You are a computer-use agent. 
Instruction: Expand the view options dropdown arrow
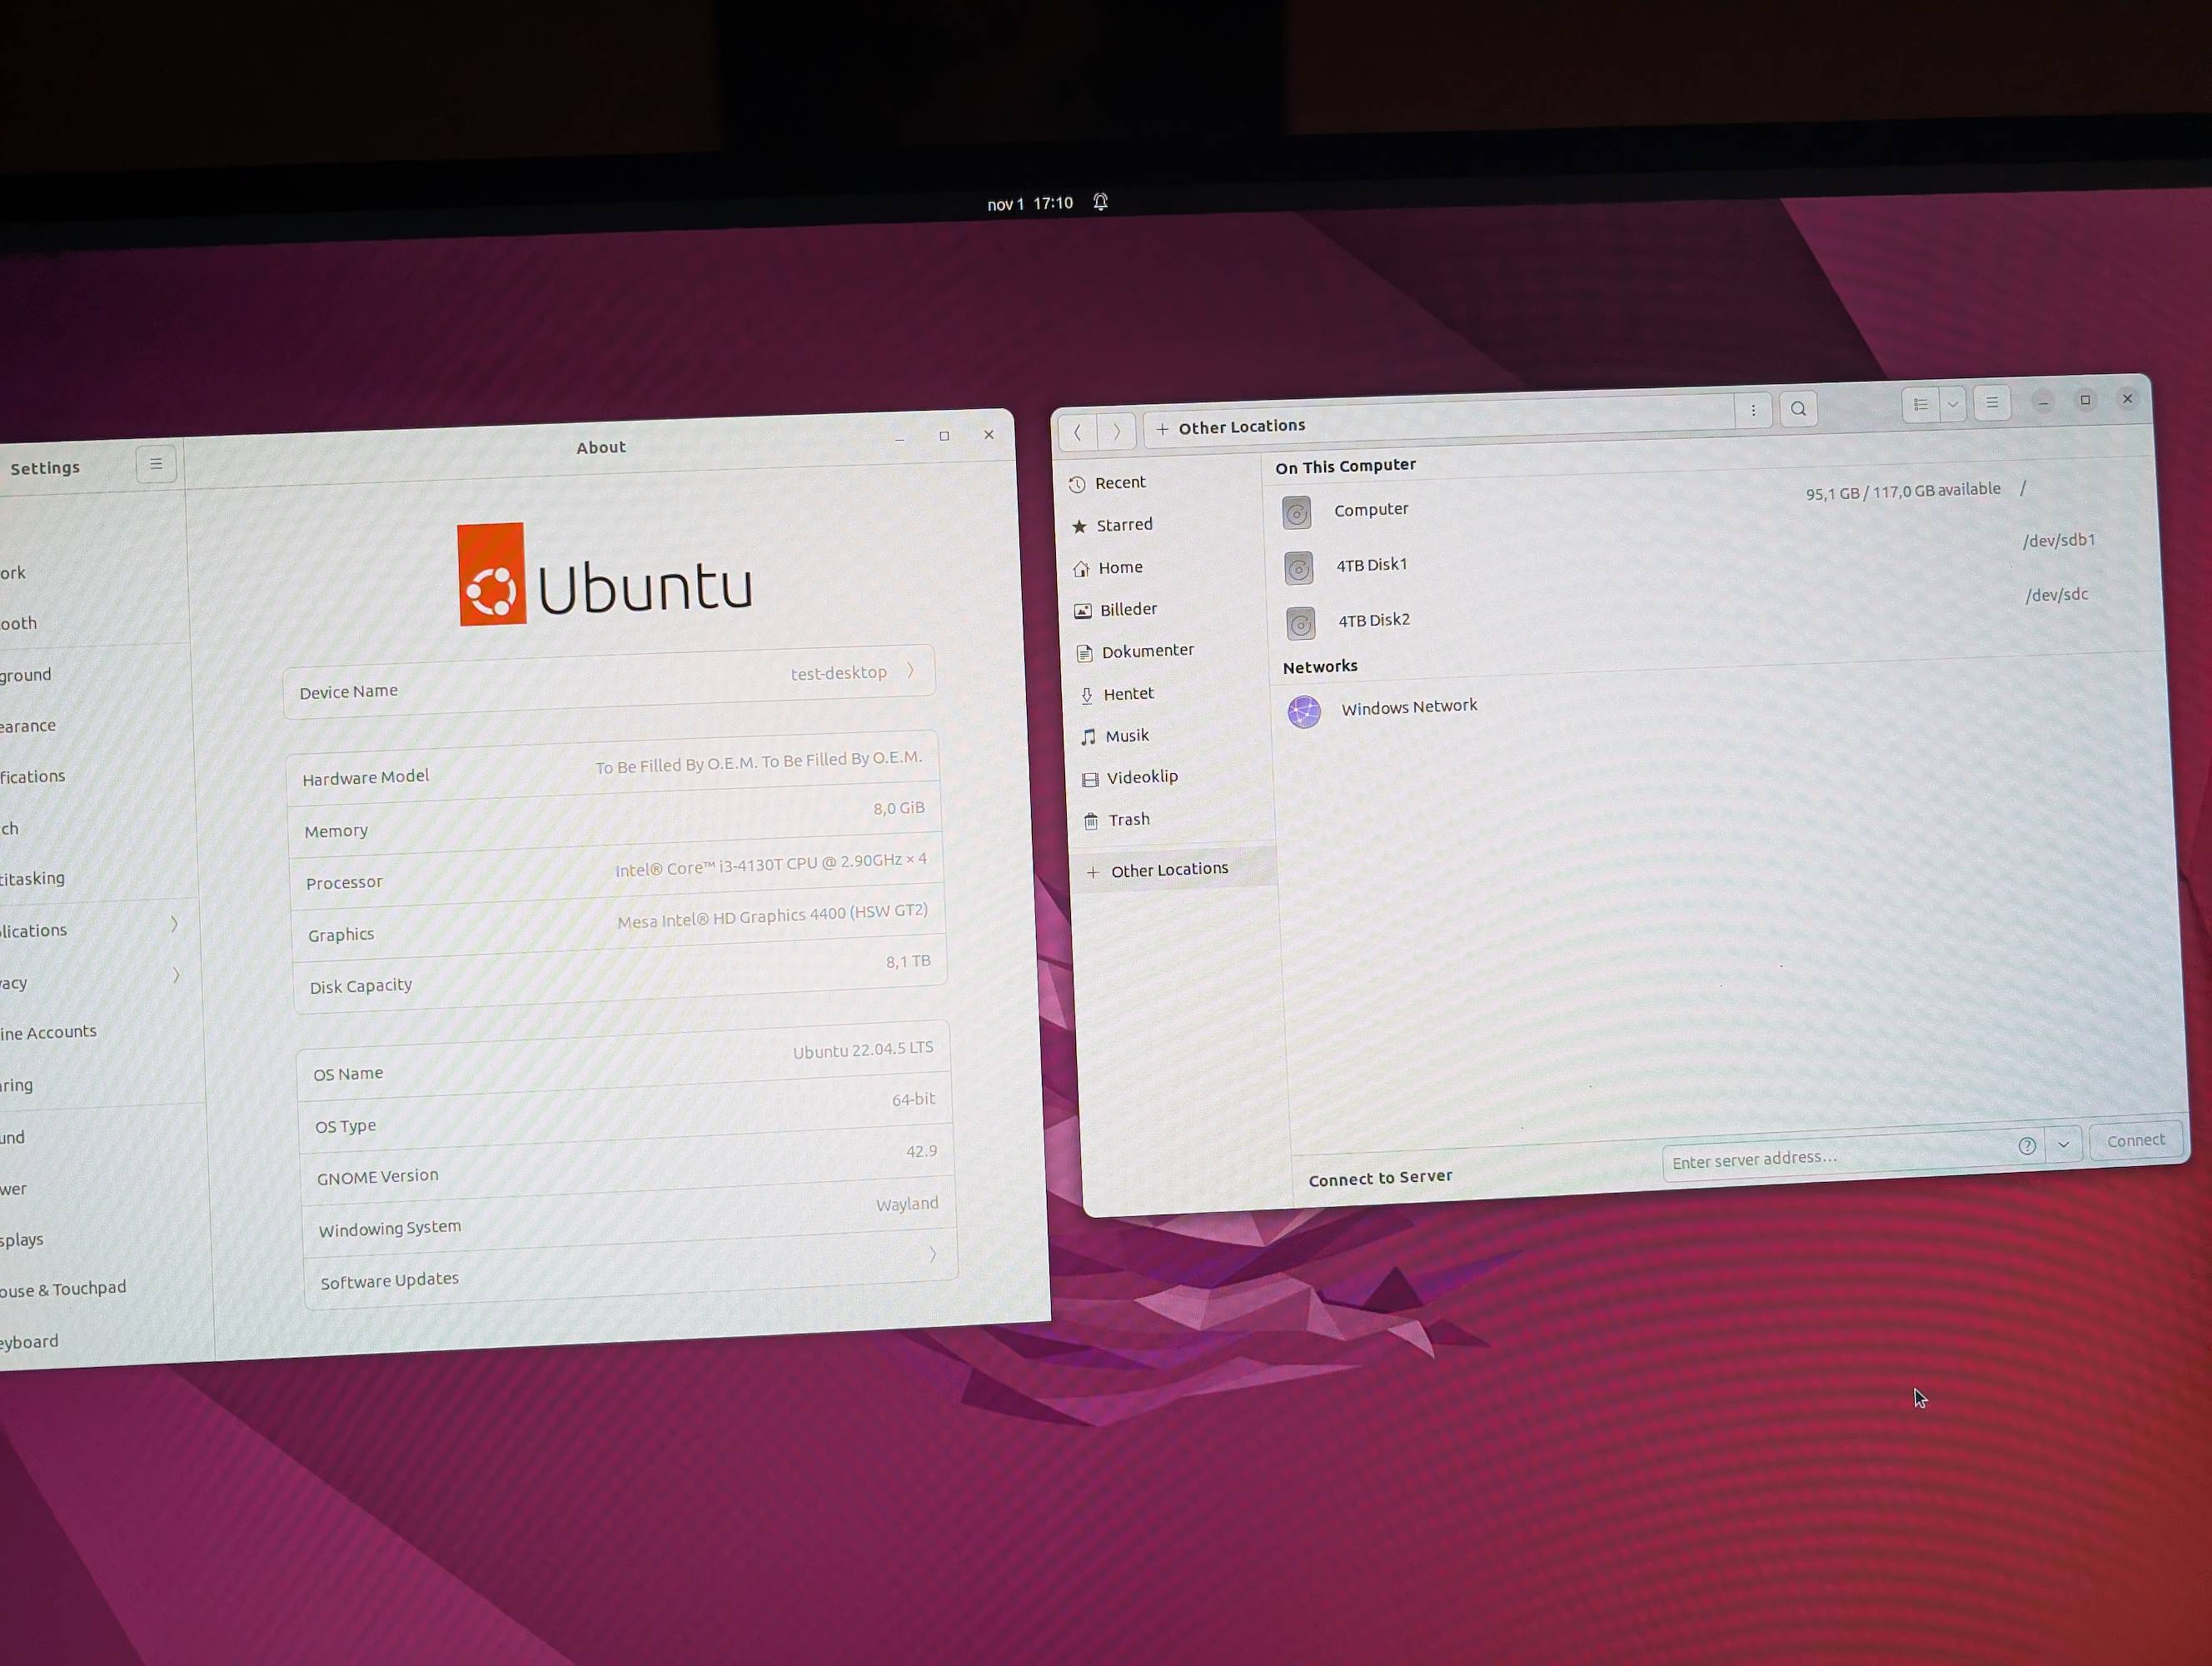[1951, 405]
